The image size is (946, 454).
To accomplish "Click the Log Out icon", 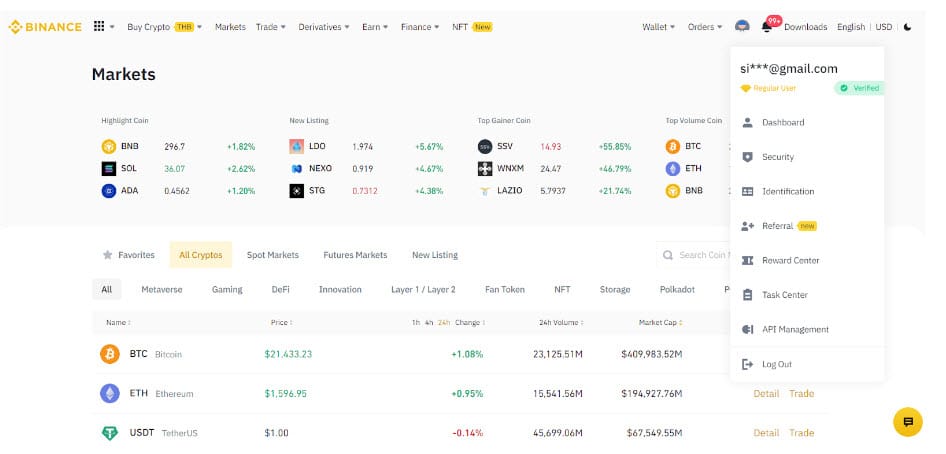I will [x=747, y=364].
